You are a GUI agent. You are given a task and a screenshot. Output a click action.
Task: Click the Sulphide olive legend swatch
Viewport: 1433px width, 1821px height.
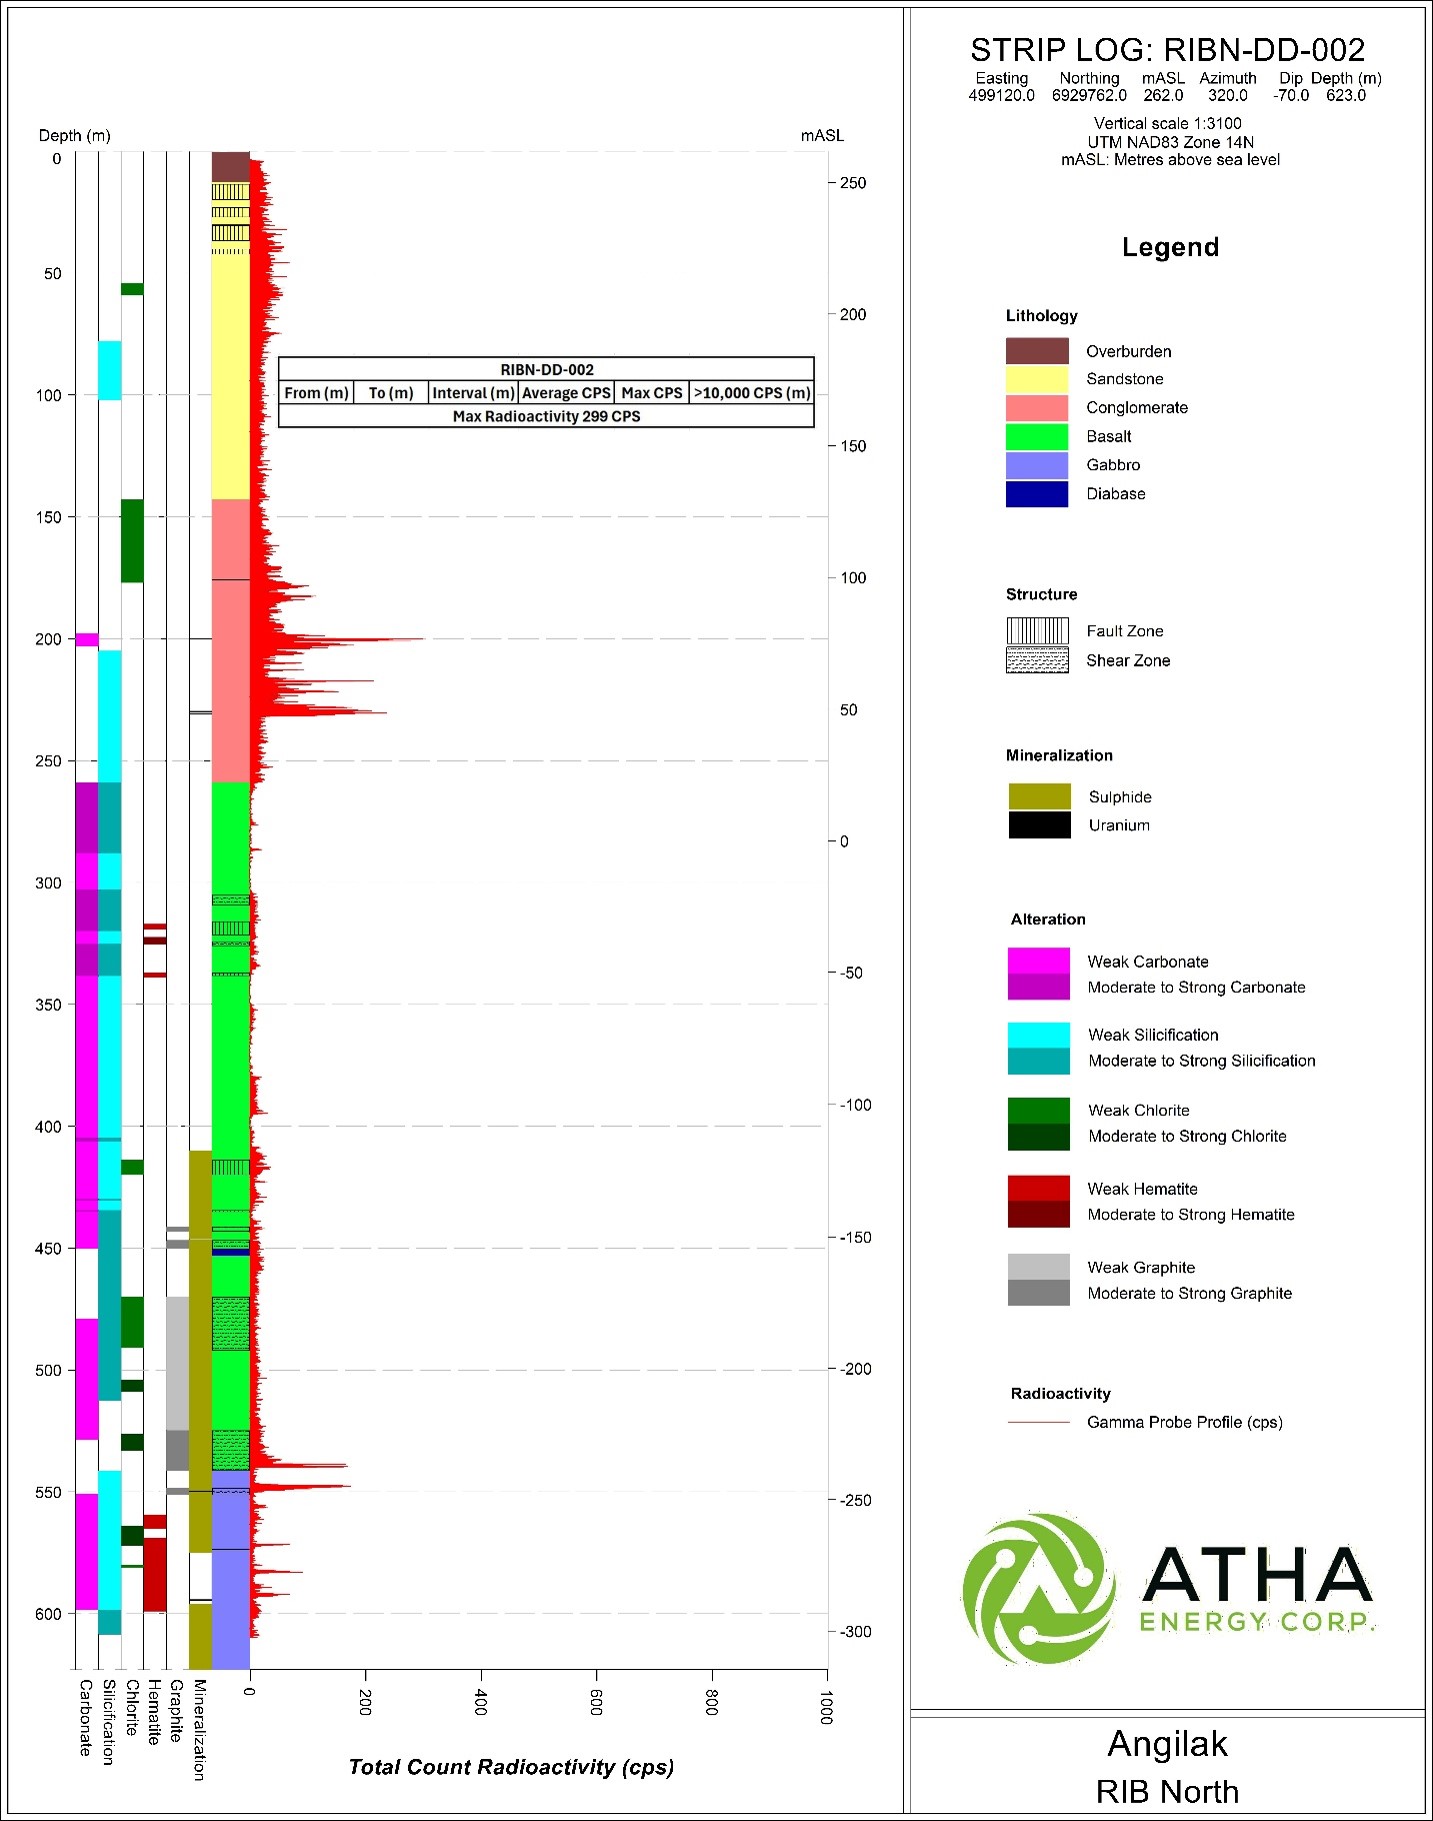1040,797
